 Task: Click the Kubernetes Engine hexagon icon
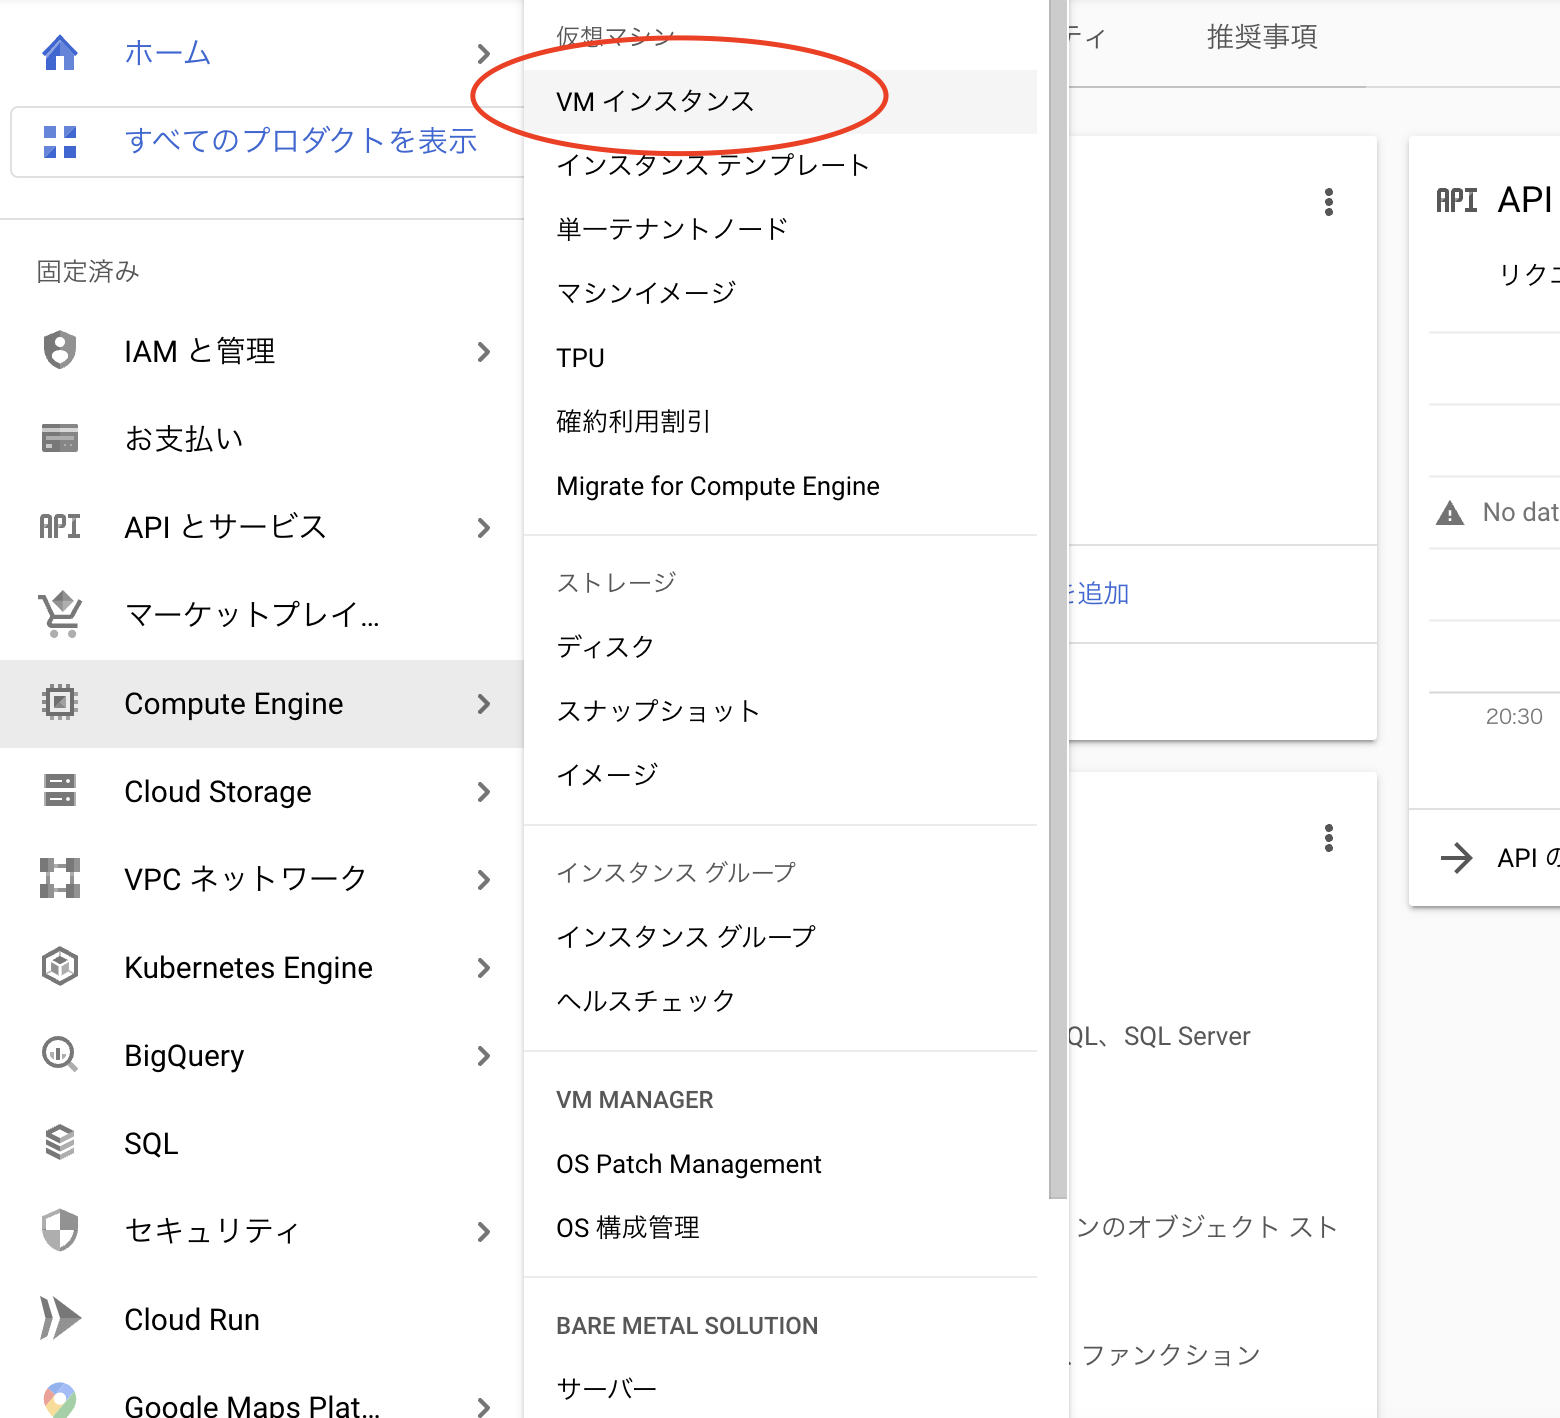pyautogui.click(x=60, y=966)
